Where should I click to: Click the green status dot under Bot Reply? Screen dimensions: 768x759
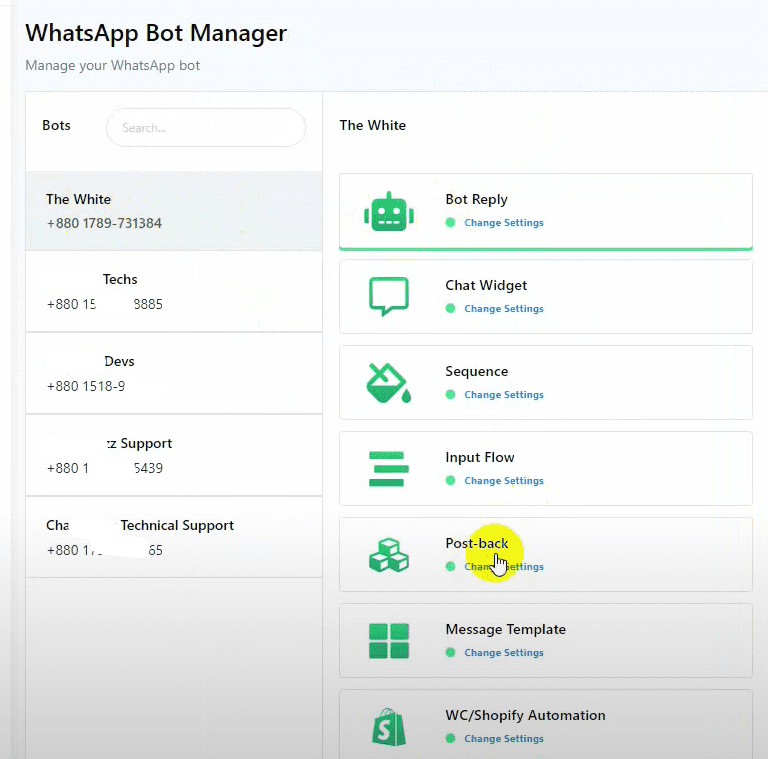[x=450, y=223]
